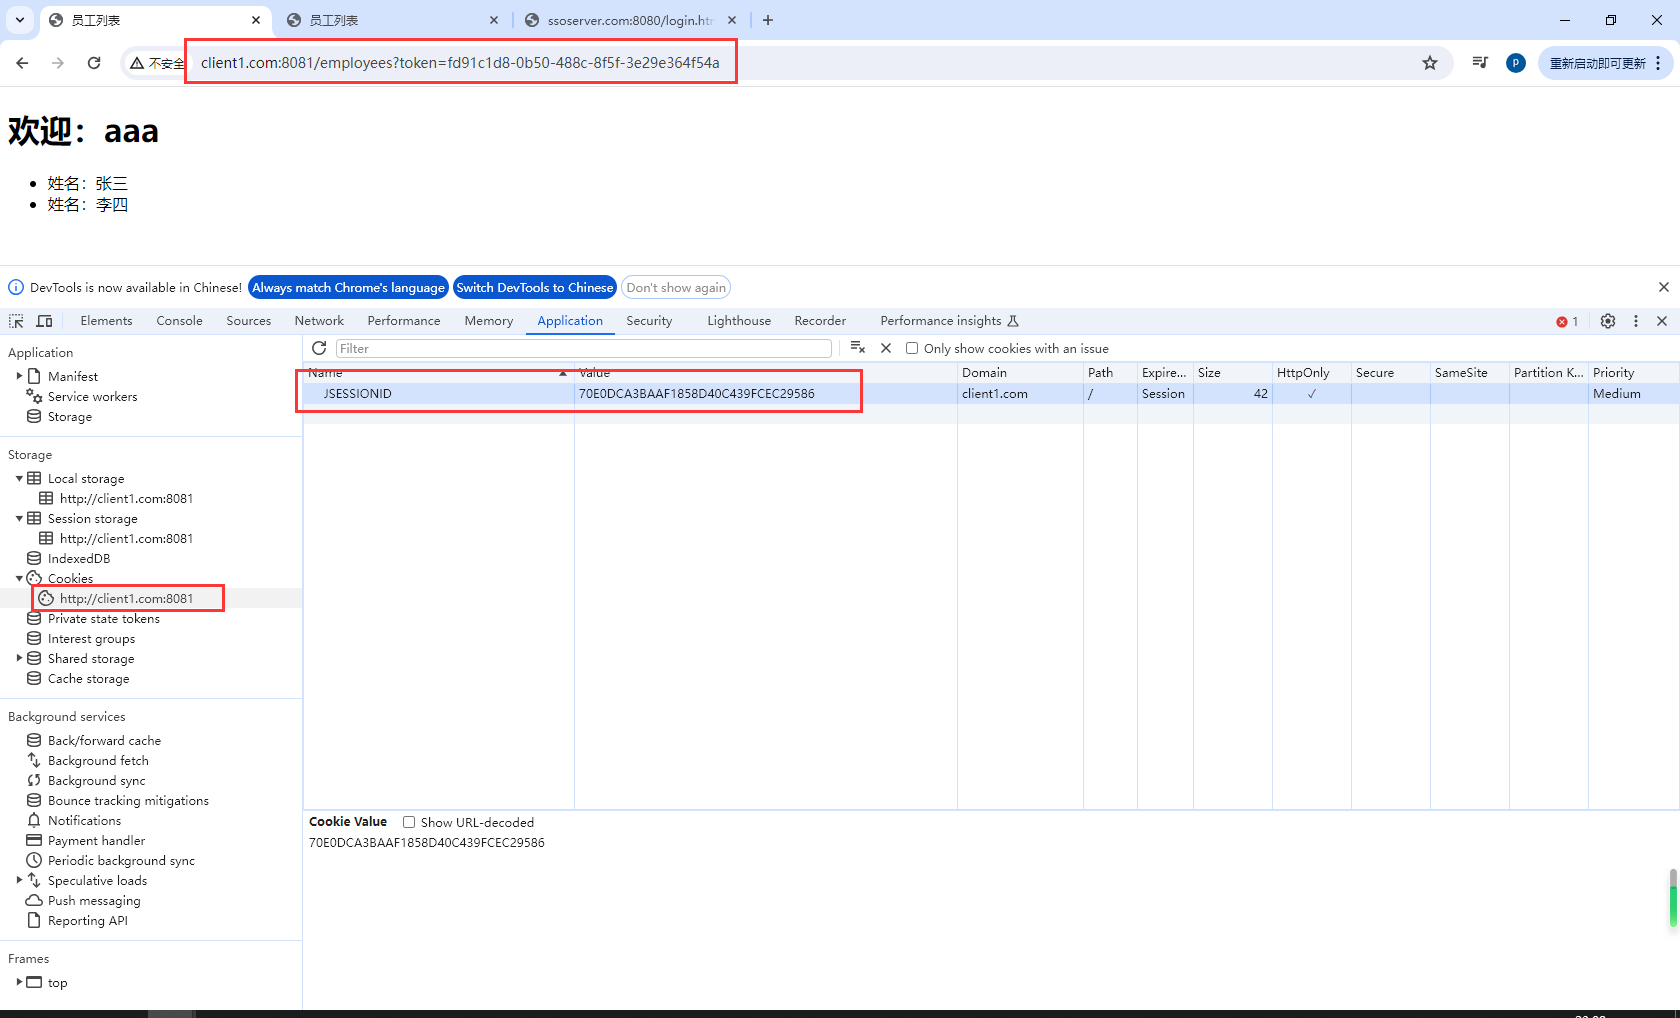Close the ssoserver.com browser tab

pos(732,20)
